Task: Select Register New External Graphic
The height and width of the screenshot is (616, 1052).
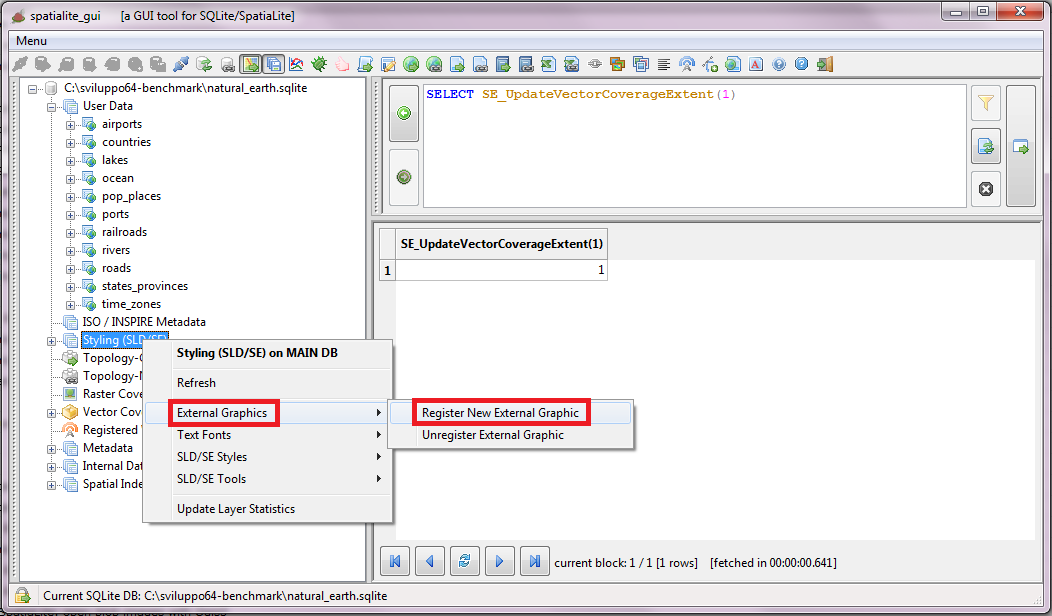Action: coord(511,413)
